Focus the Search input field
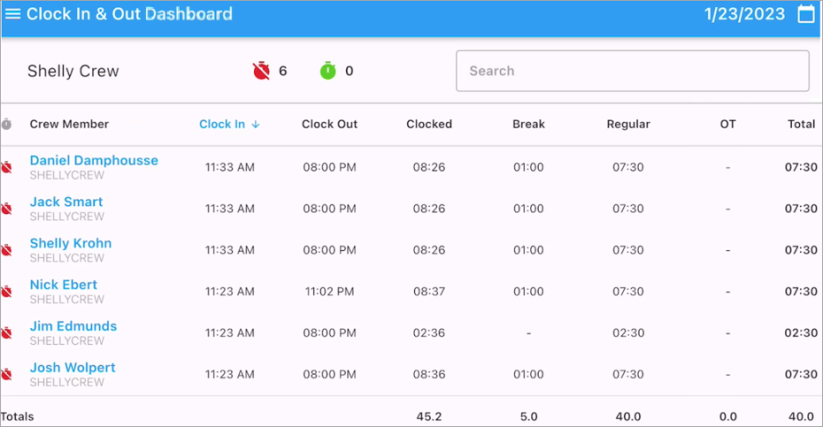 (x=632, y=71)
